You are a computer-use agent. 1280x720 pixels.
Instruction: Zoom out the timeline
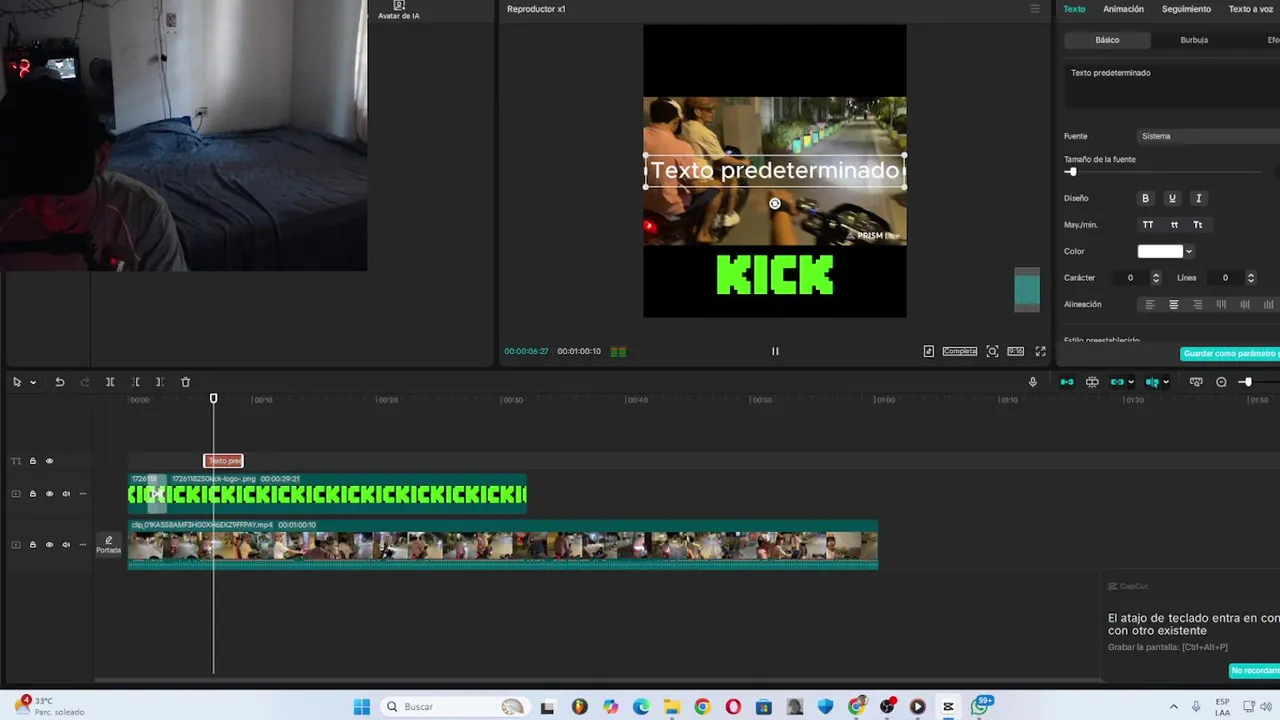tap(1221, 382)
